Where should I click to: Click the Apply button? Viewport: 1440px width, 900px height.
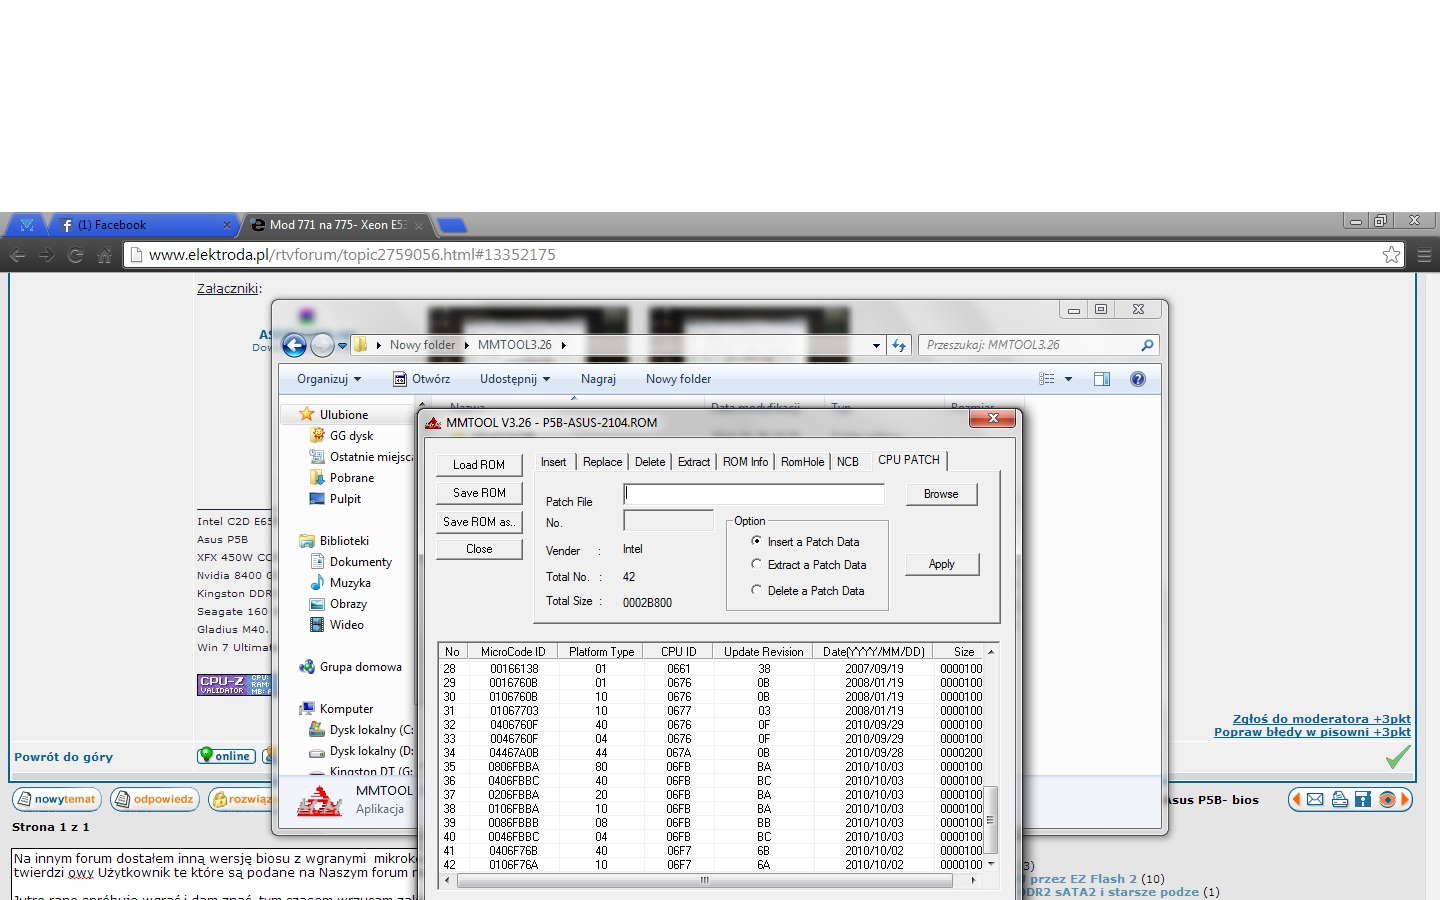pyautogui.click(x=941, y=564)
